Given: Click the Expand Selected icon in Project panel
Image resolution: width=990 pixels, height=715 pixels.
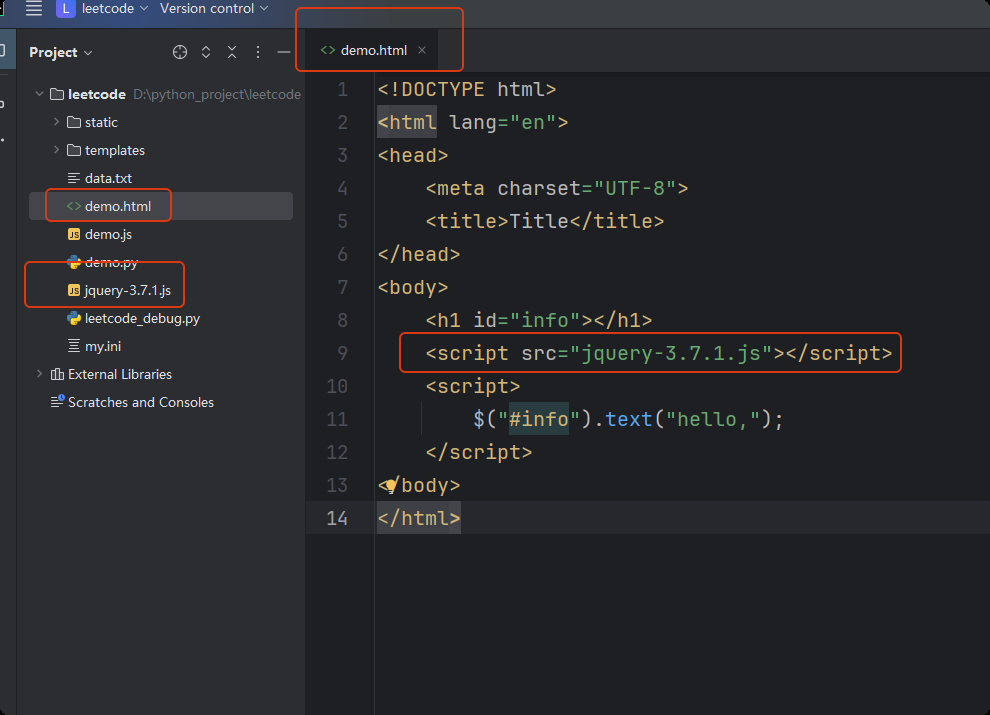Looking at the screenshot, I should 206,52.
